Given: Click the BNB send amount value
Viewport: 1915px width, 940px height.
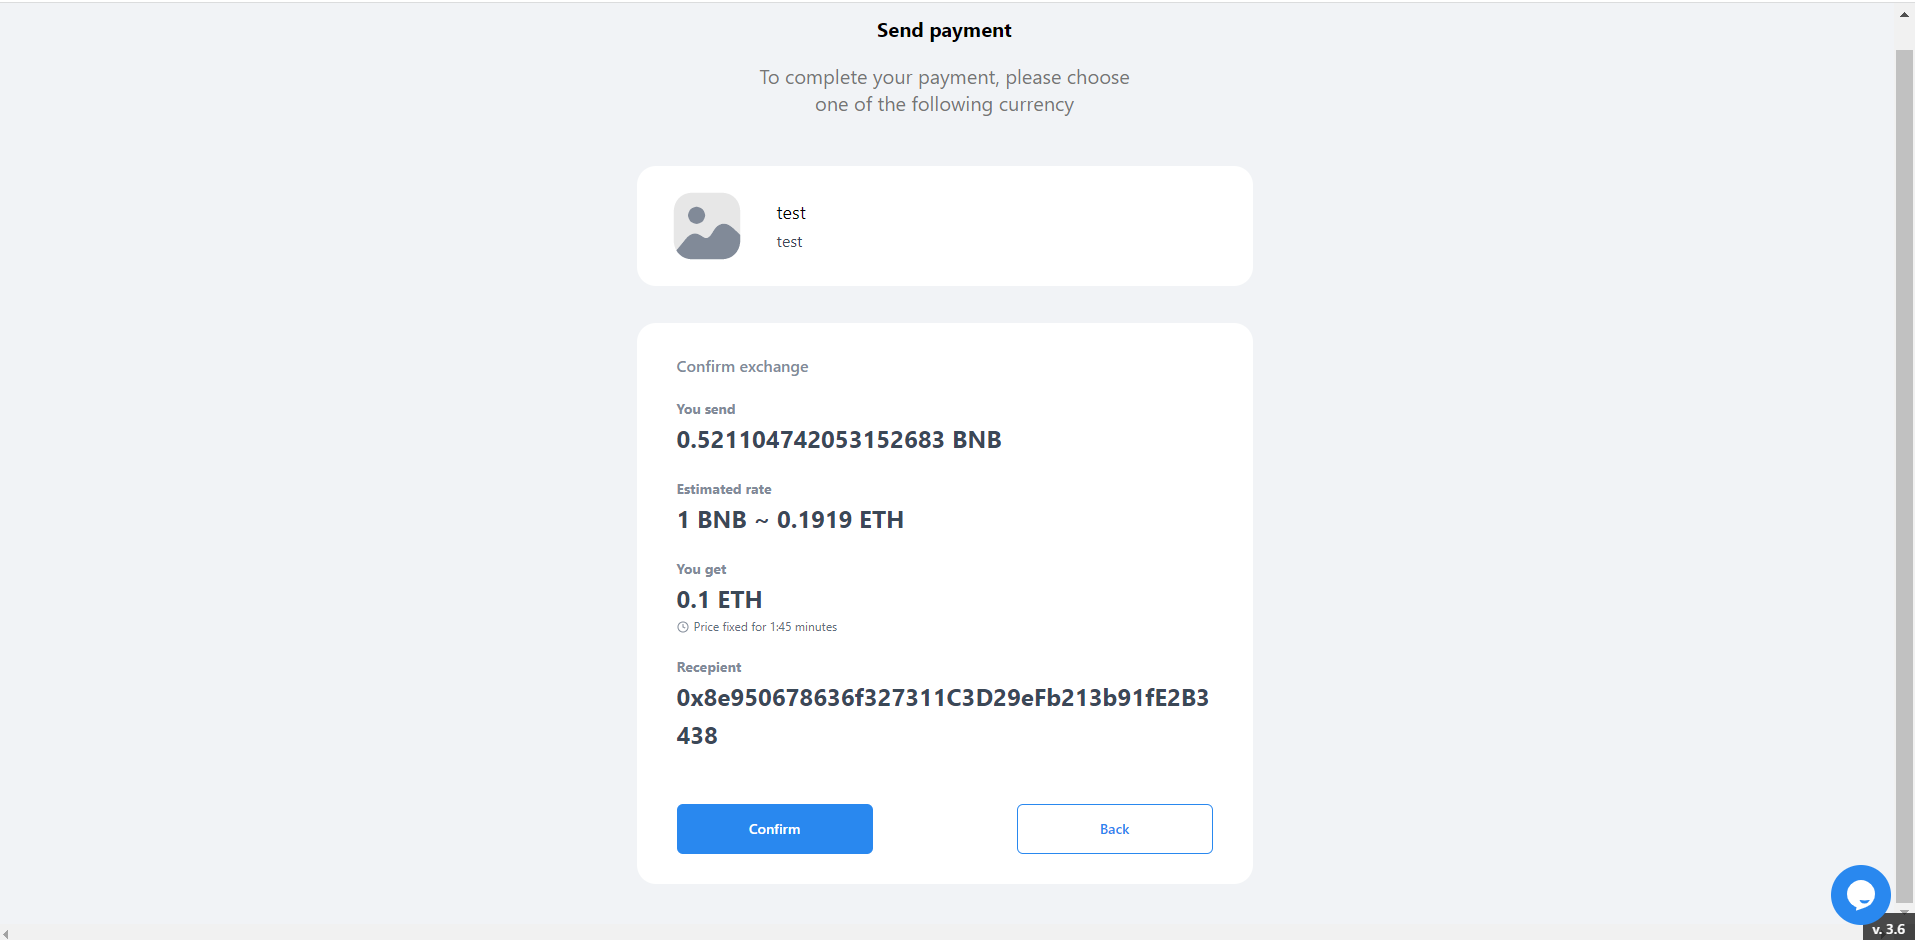Looking at the screenshot, I should coord(838,440).
